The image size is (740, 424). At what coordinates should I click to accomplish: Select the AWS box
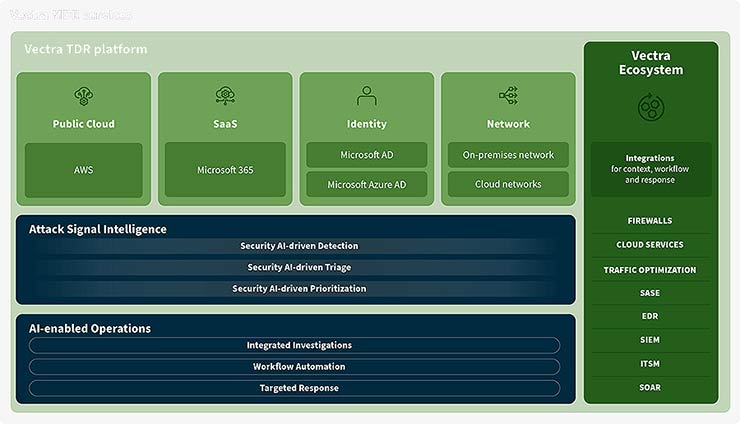(x=84, y=170)
